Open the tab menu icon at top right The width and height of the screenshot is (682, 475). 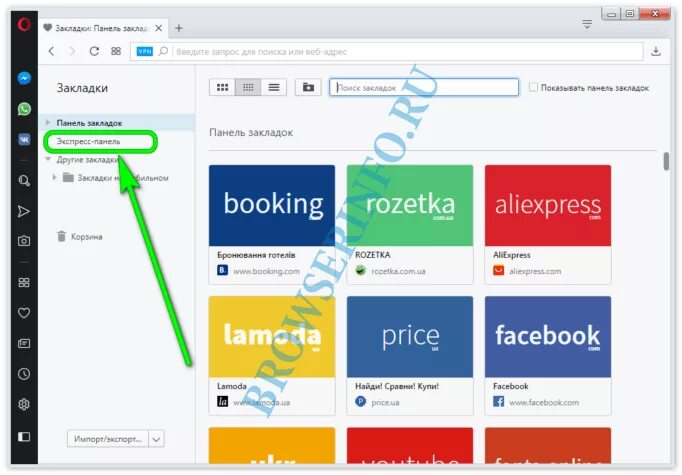[587, 24]
